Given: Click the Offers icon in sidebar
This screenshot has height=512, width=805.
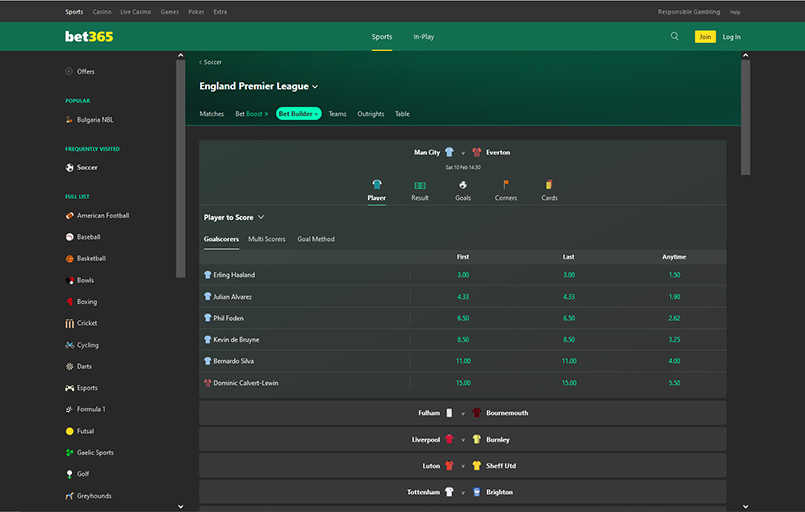Looking at the screenshot, I should pos(69,71).
